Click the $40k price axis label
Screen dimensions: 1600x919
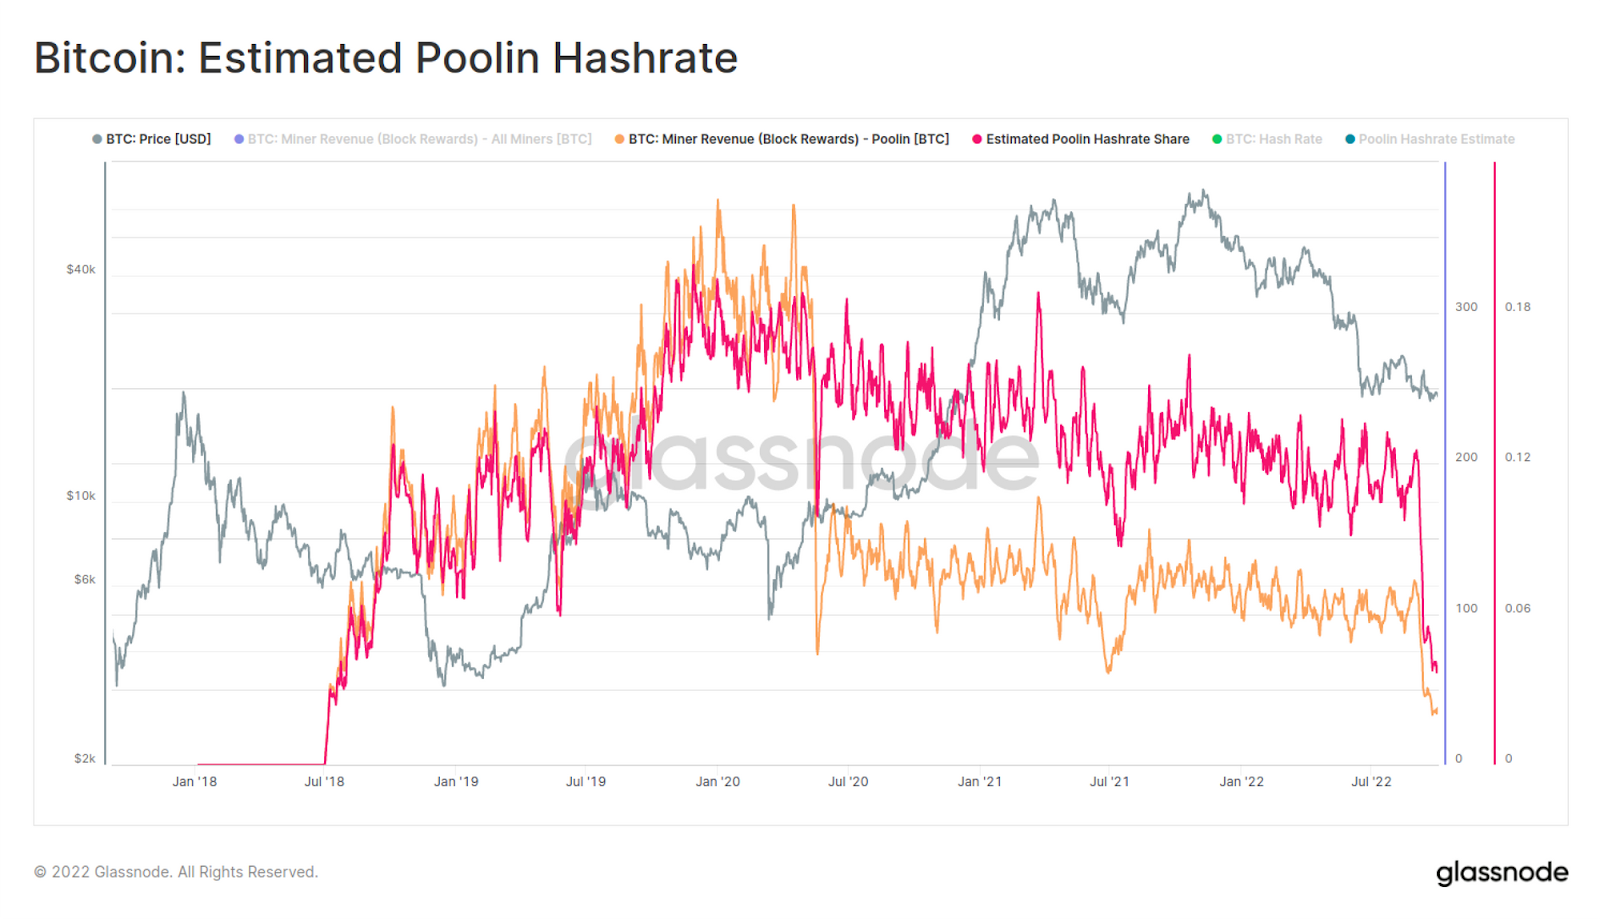click(x=81, y=270)
